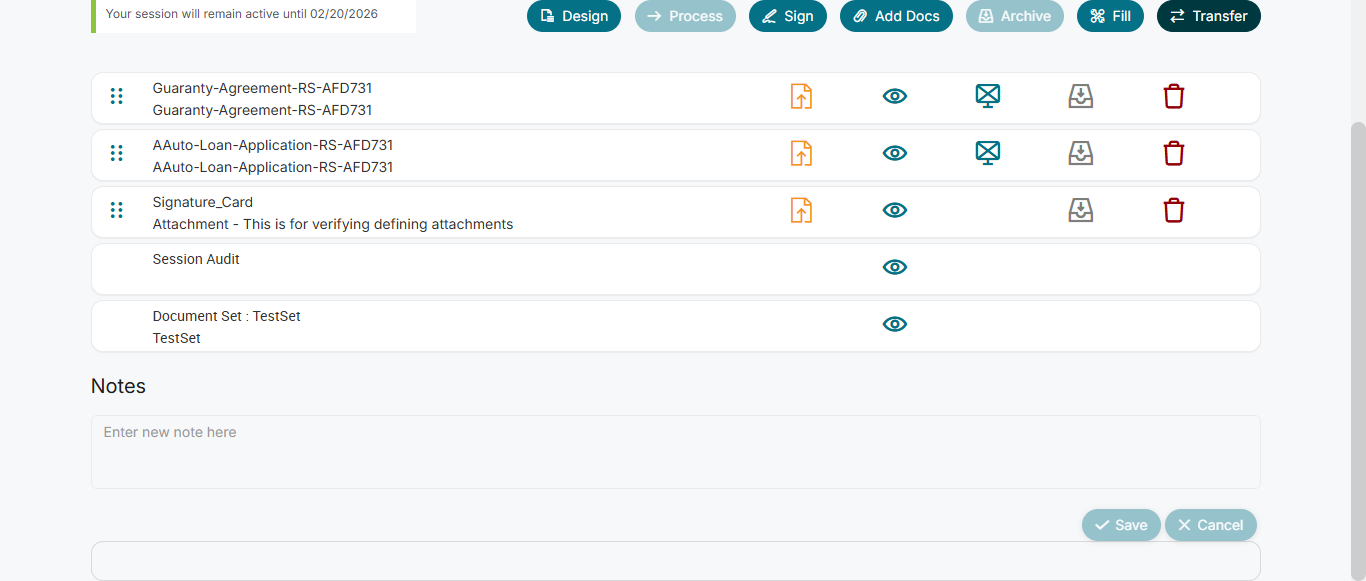
Task: Click the monitor icon on Guaranty-Agreement row
Action: pos(988,96)
